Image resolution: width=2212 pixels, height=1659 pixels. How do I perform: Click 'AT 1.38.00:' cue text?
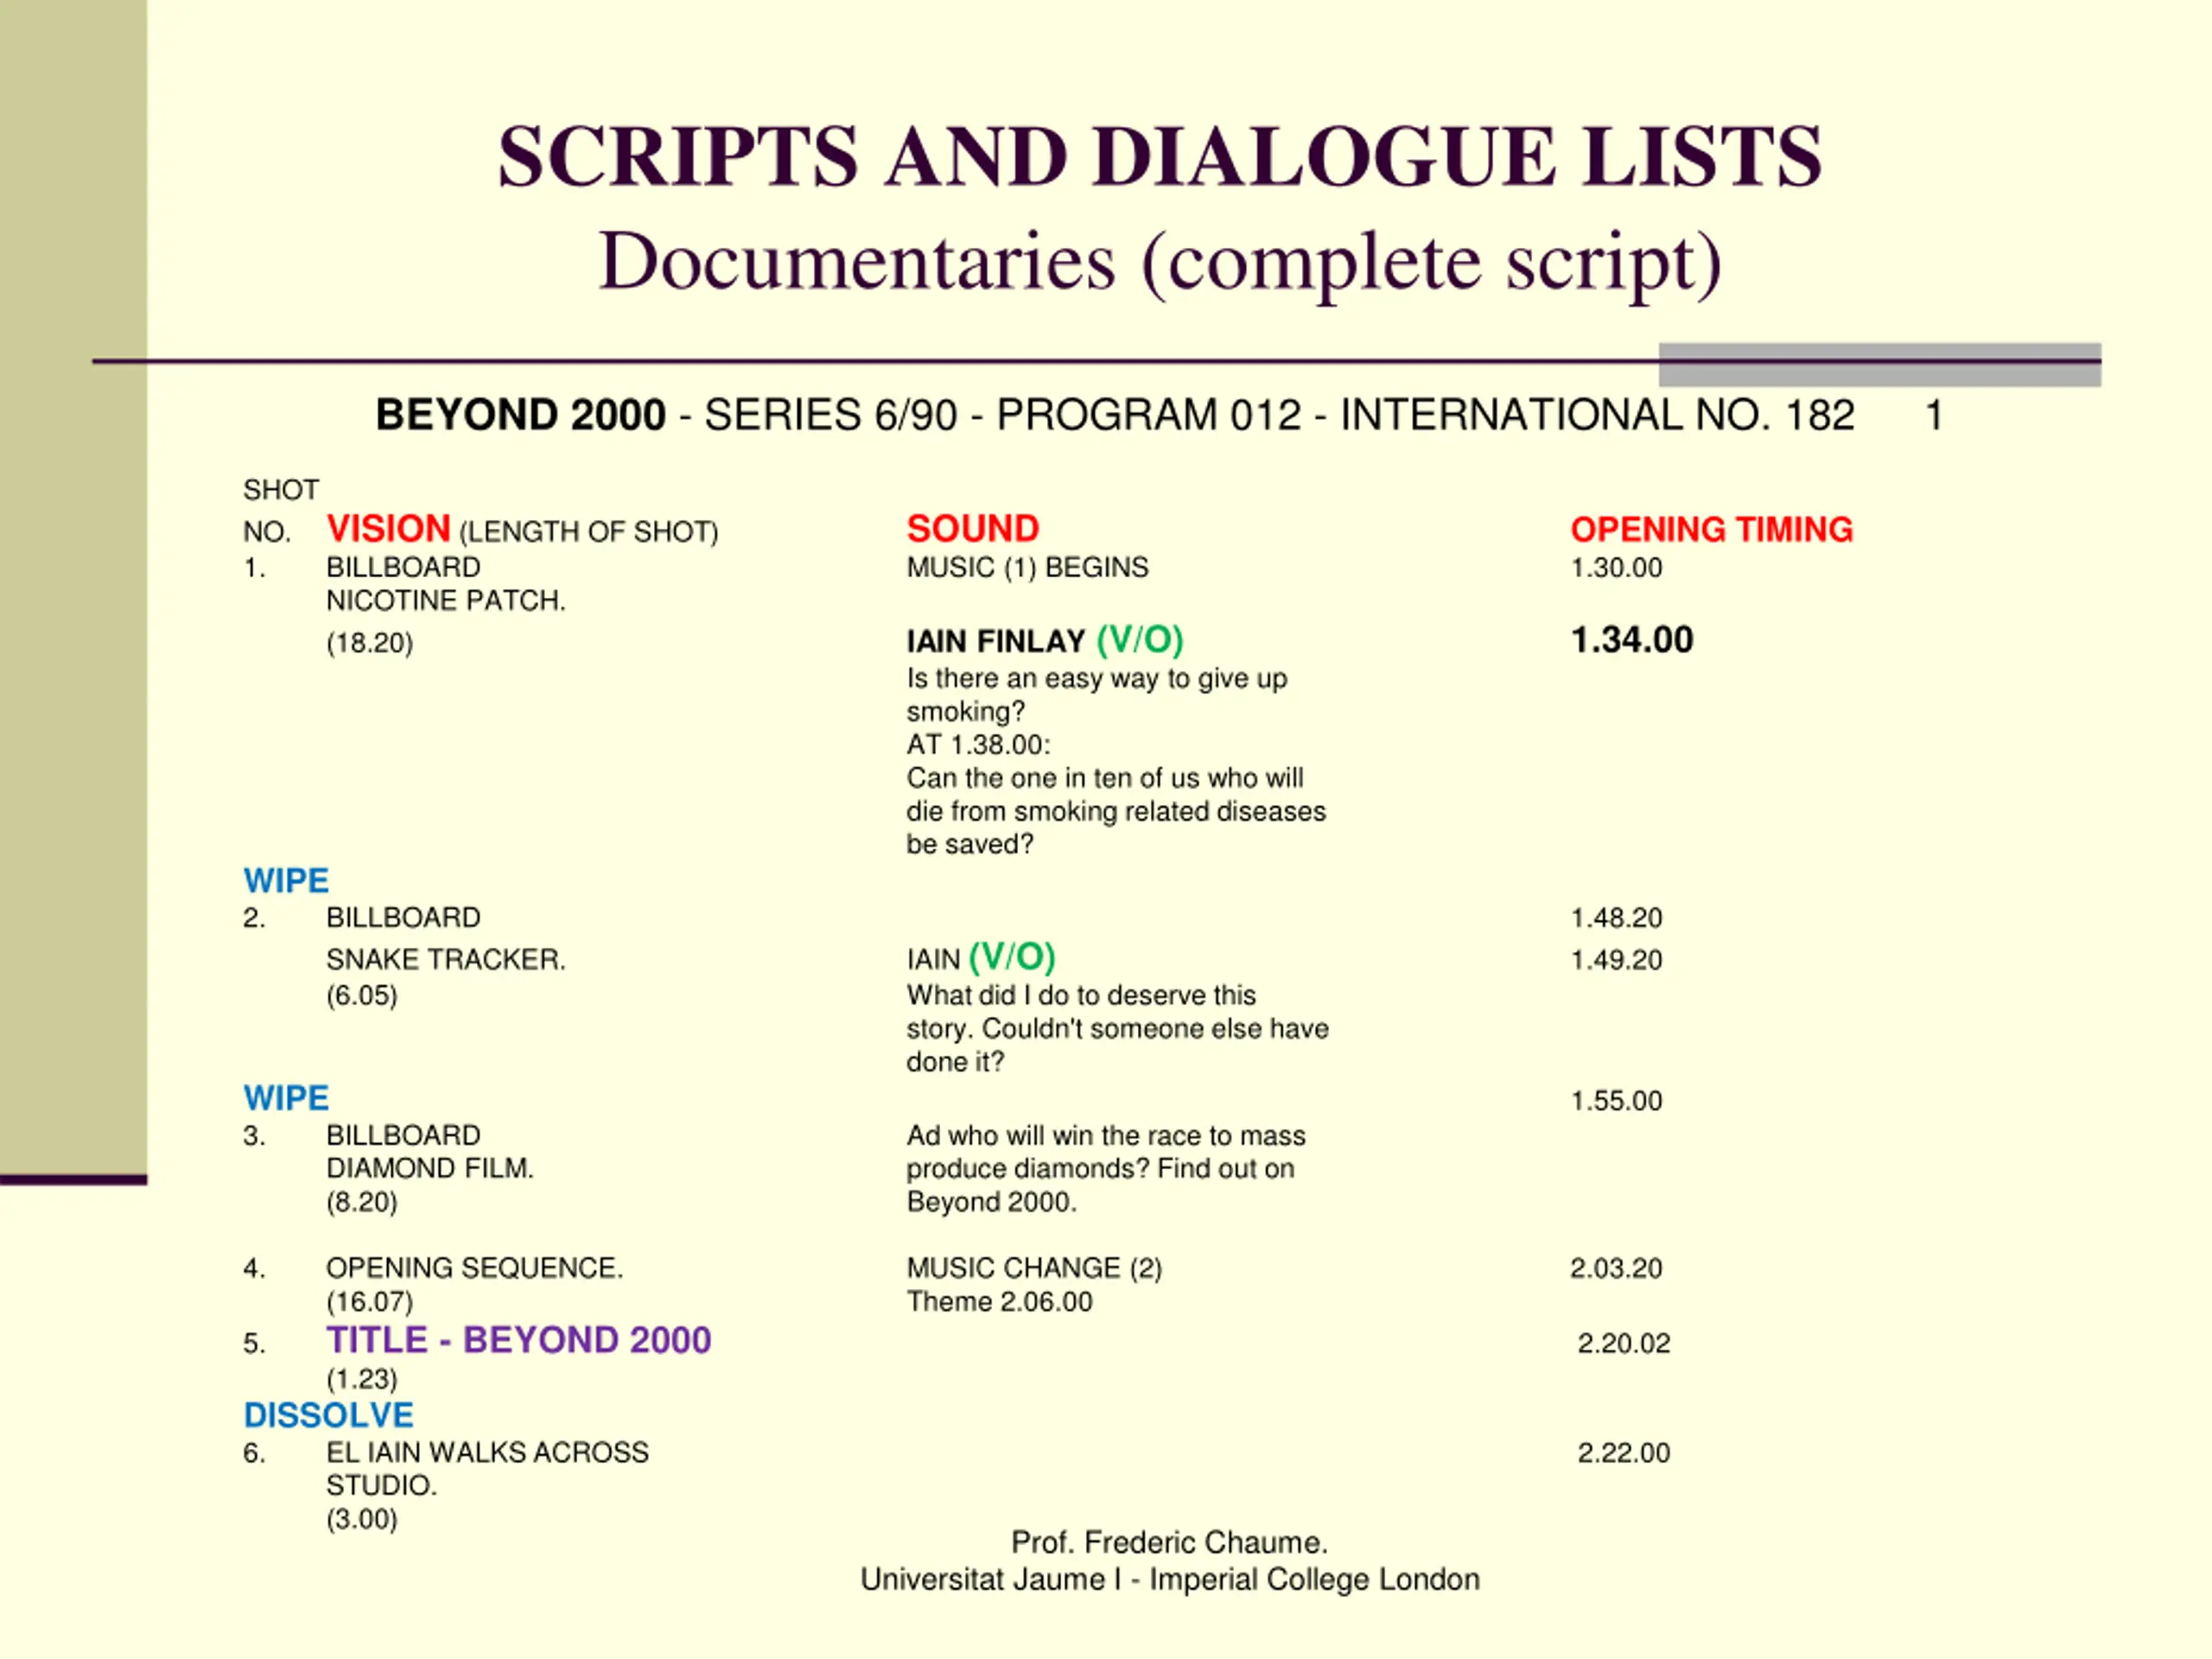979,745
